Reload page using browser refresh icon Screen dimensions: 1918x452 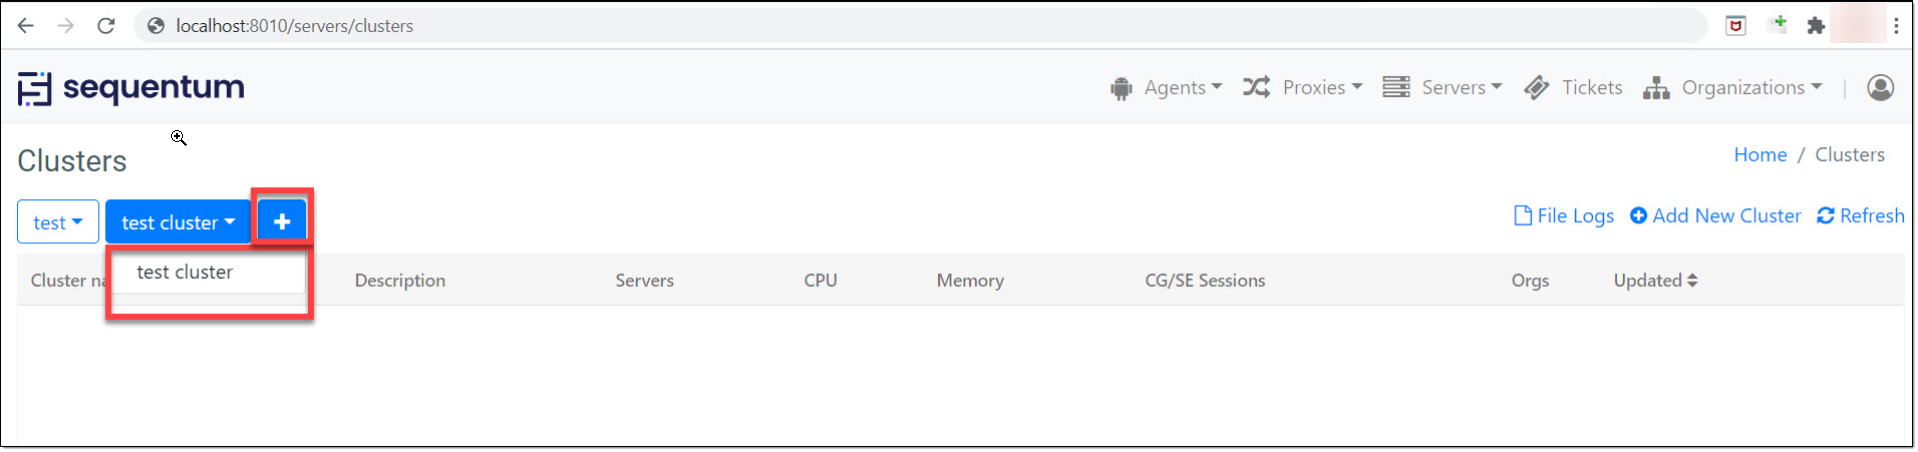click(x=106, y=26)
